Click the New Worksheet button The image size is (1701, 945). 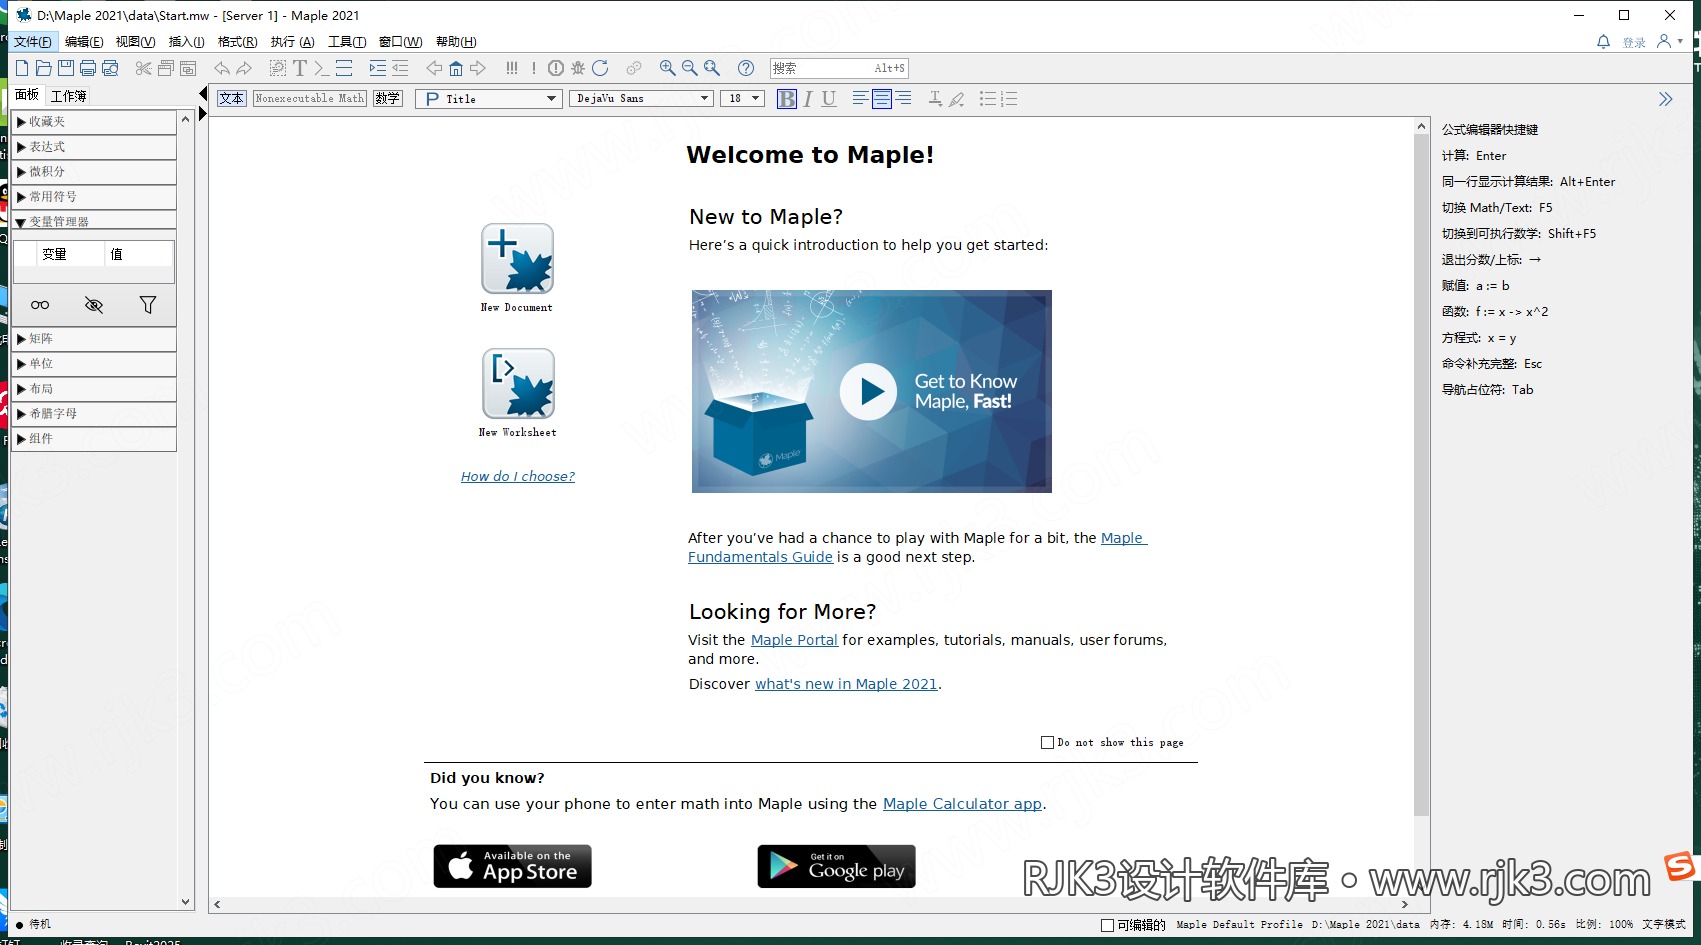[x=517, y=383]
